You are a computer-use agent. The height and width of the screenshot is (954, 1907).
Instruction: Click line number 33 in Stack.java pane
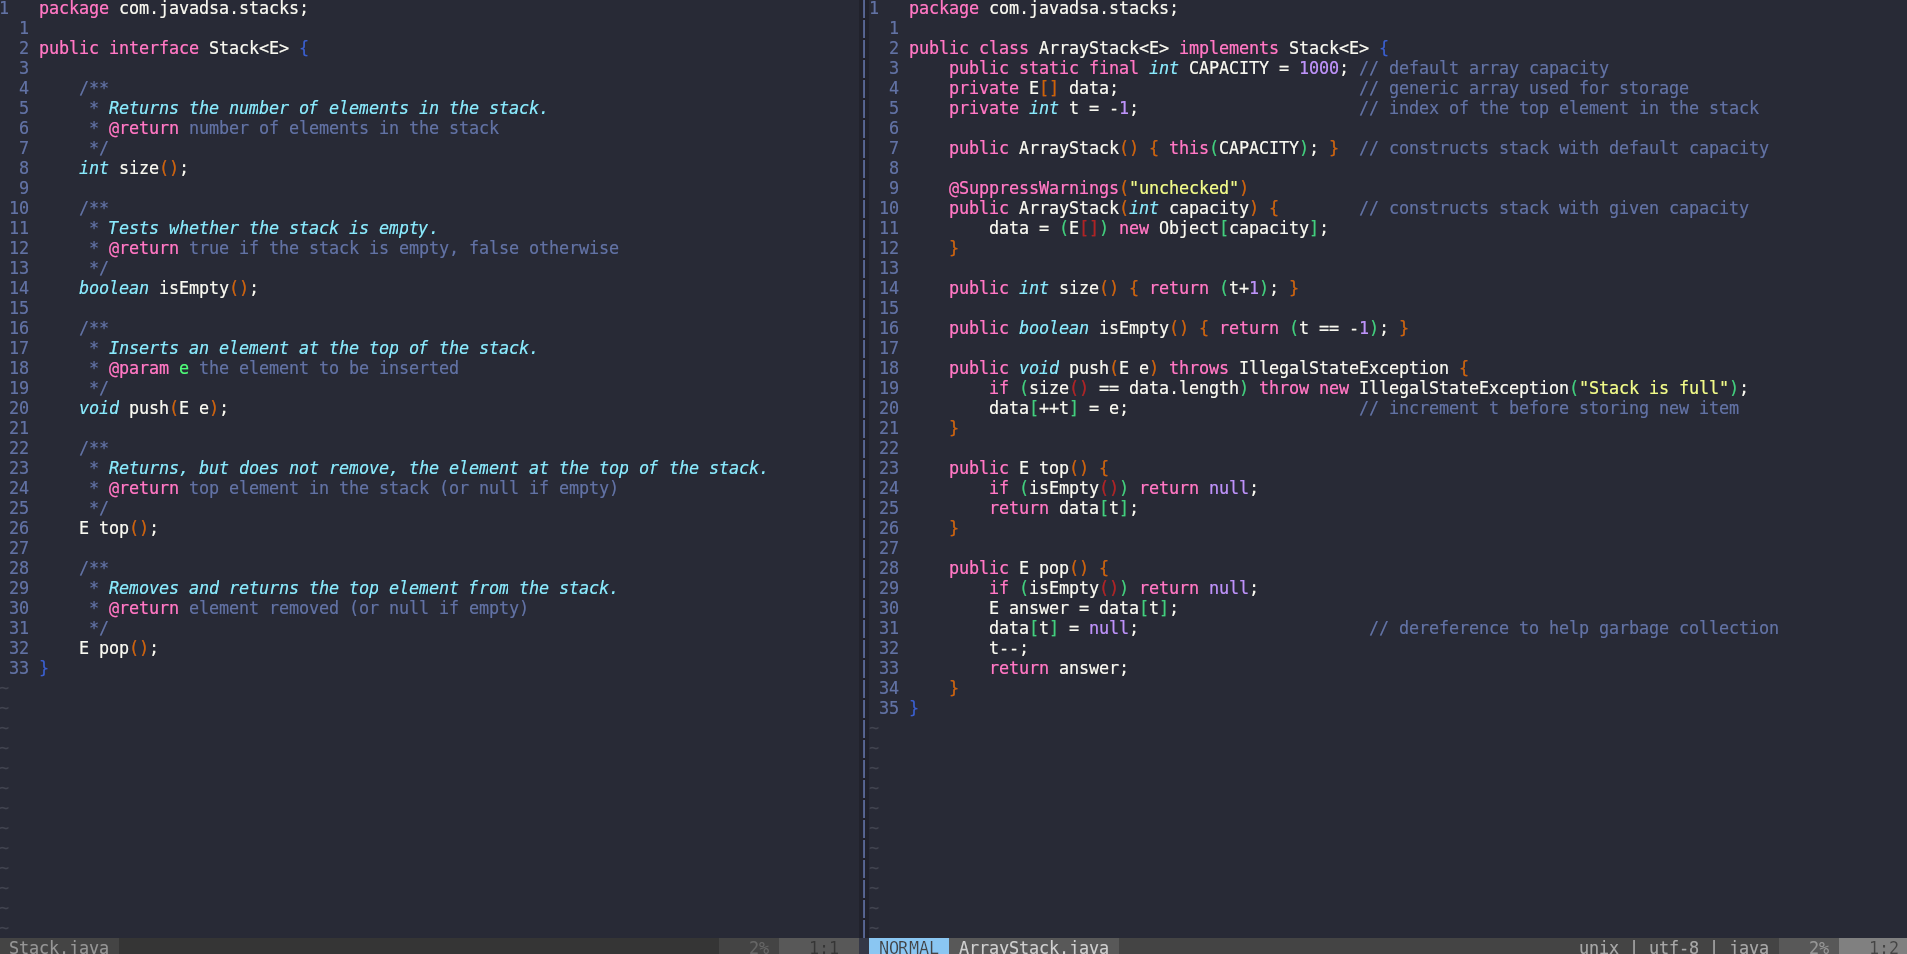(19, 668)
